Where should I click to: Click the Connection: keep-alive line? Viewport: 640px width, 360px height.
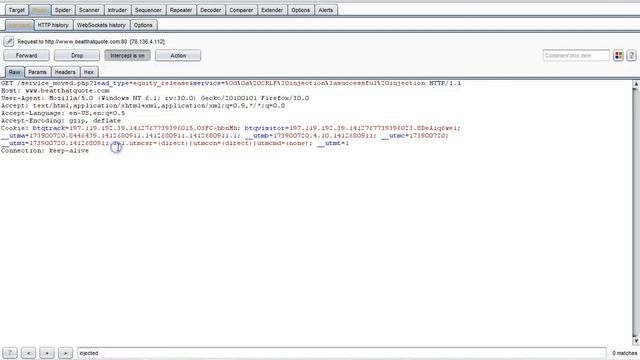(45, 151)
